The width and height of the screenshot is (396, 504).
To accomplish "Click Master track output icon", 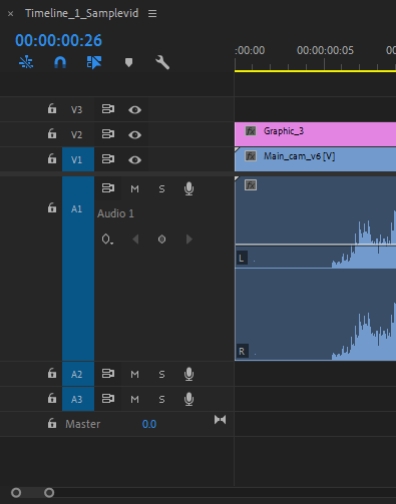I will pyautogui.click(x=220, y=420).
